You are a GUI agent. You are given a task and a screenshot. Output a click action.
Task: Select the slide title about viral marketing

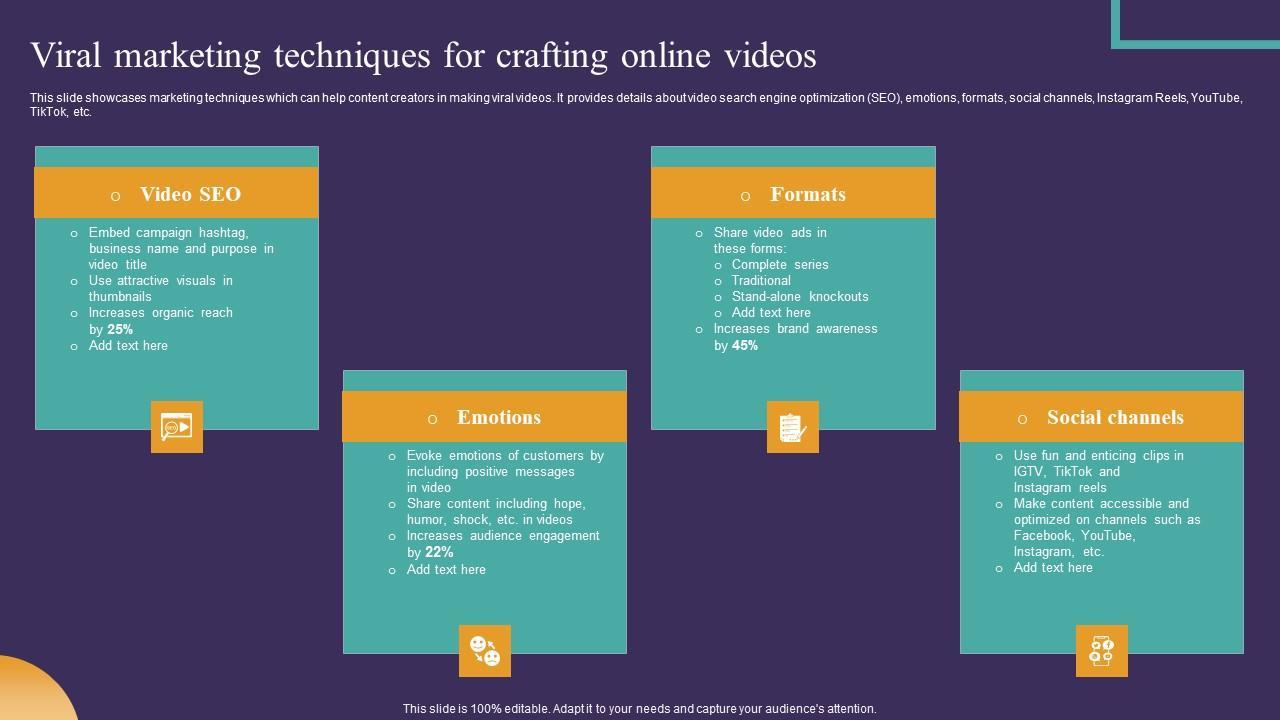(423, 56)
